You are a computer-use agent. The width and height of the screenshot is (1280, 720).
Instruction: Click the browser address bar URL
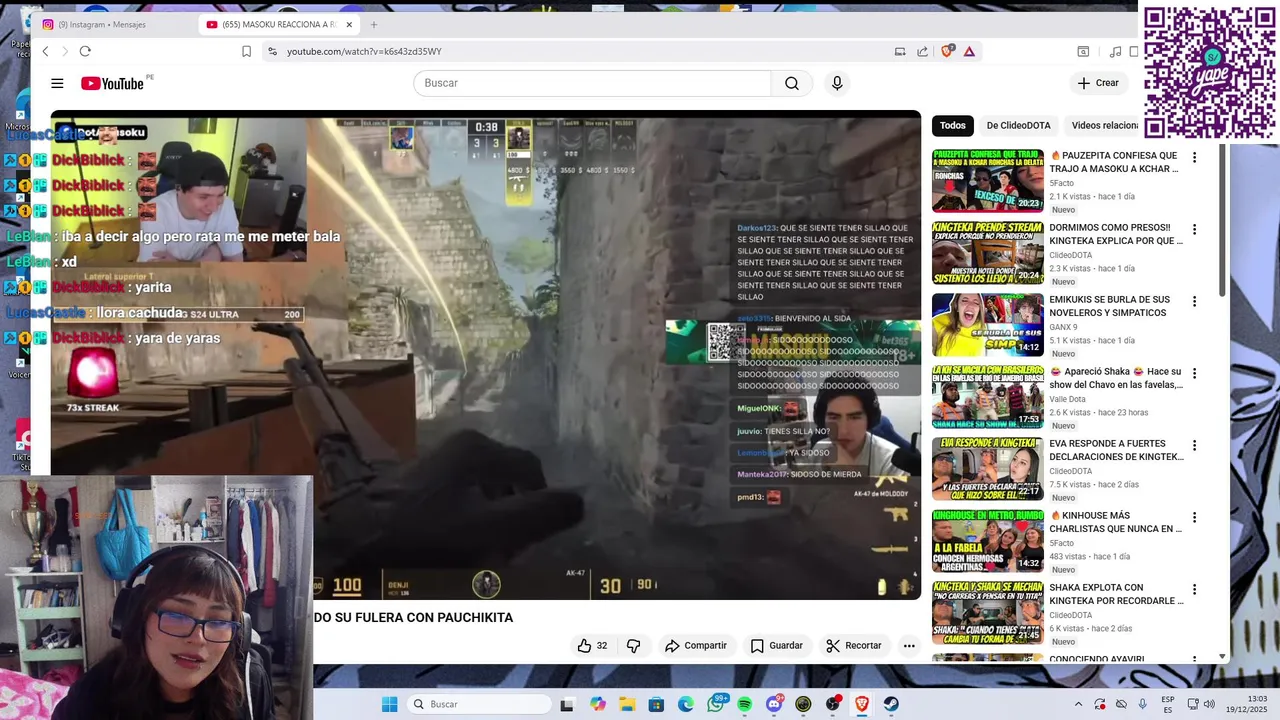coord(364,51)
